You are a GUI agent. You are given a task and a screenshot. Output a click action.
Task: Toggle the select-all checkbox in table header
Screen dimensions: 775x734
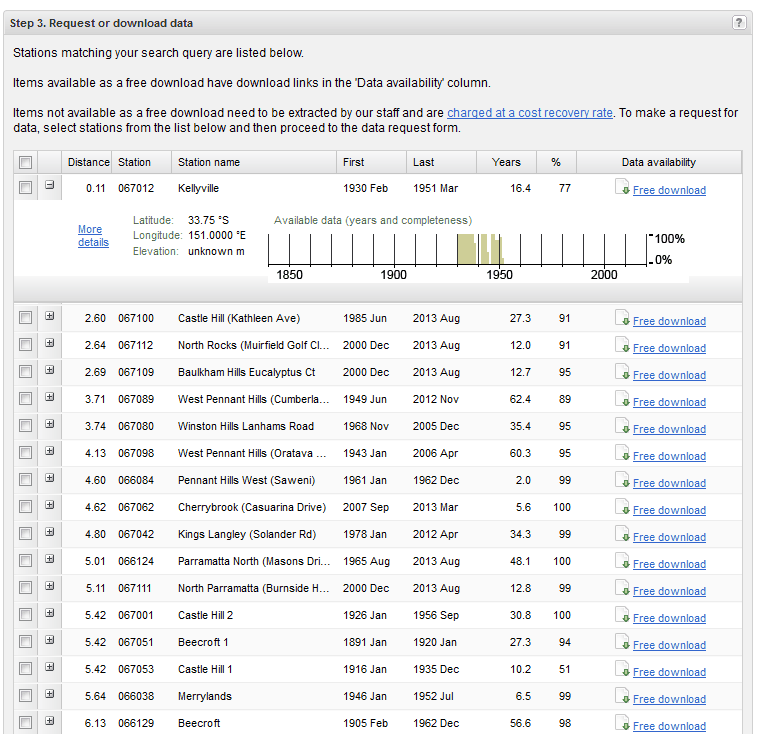(26, 163)
